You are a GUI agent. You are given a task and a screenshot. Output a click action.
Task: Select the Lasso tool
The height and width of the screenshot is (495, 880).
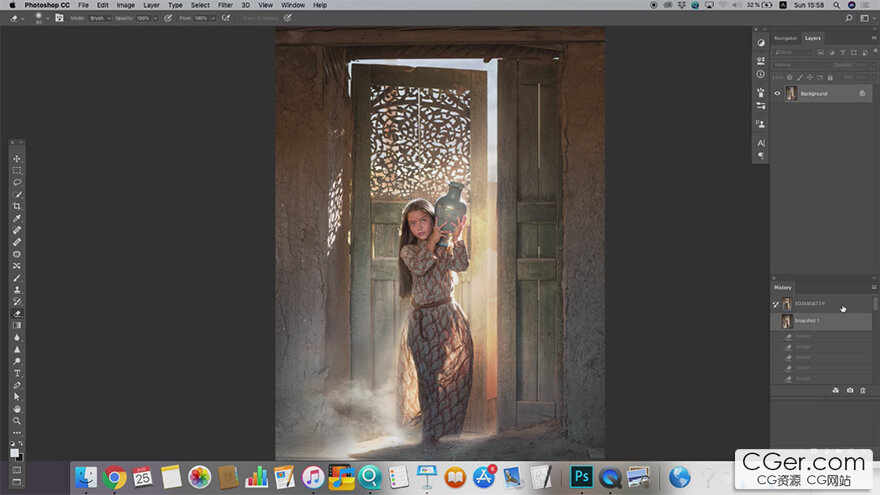point(17,182)
